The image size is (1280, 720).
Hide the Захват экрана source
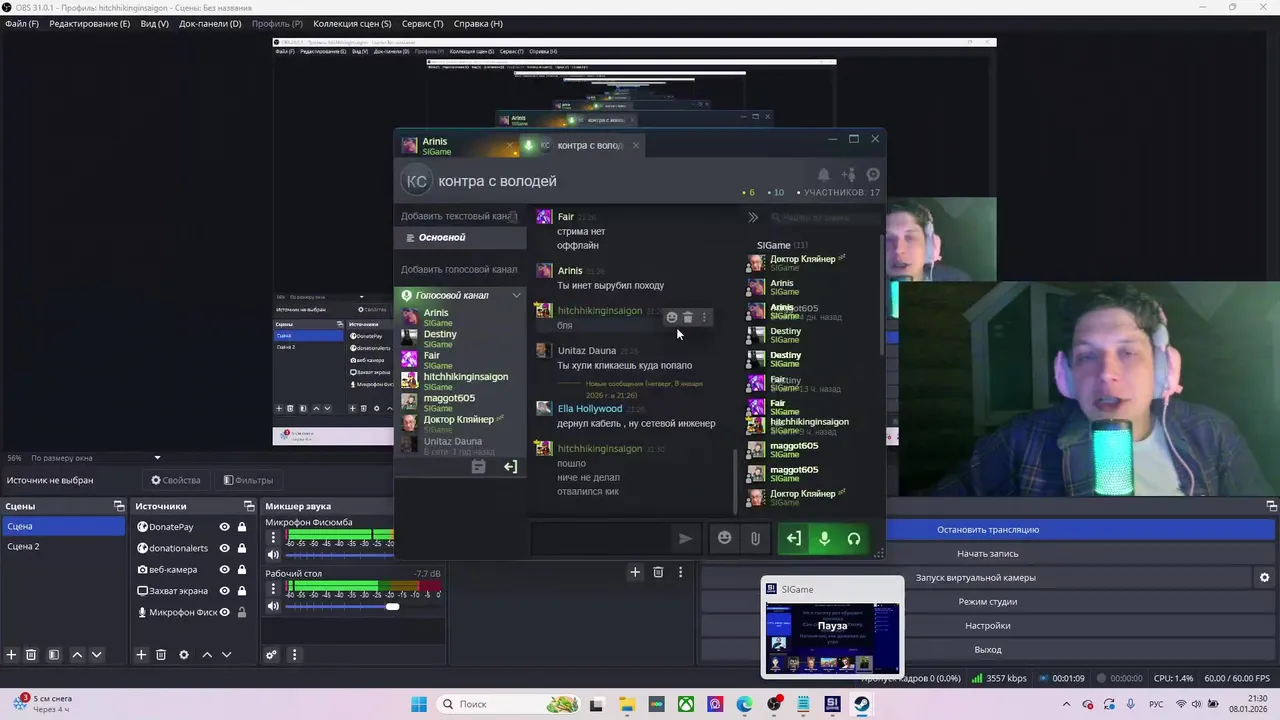(224, 591)
